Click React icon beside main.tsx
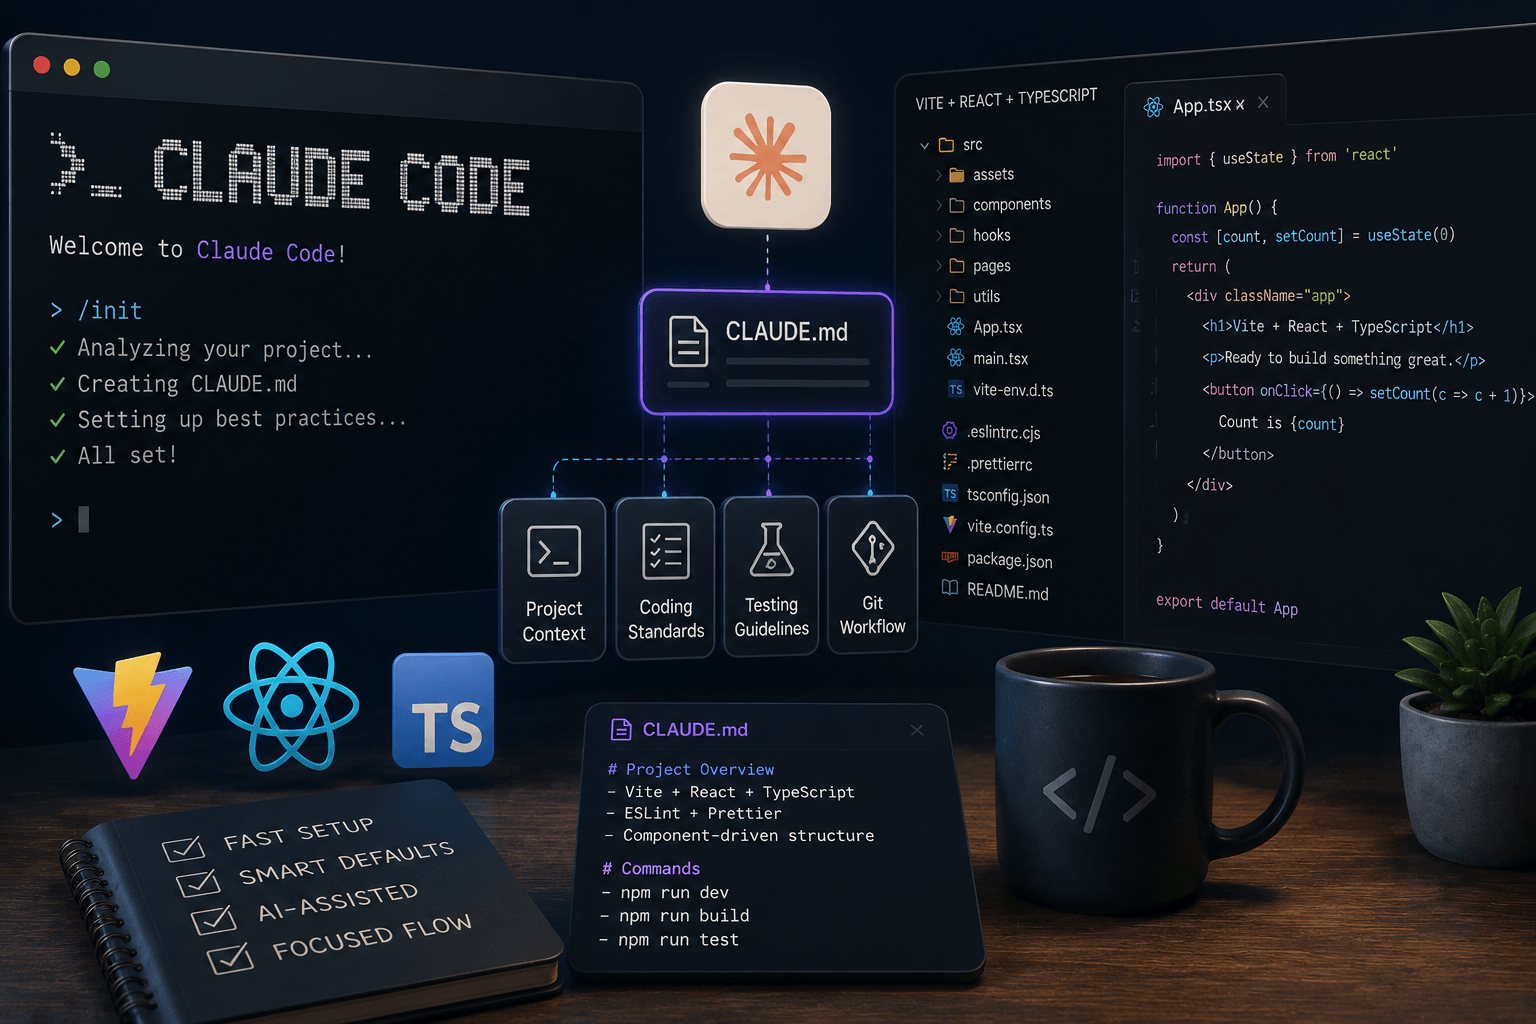The image size is (1536, 1024). pyautogui.click(x=956, y=358)
